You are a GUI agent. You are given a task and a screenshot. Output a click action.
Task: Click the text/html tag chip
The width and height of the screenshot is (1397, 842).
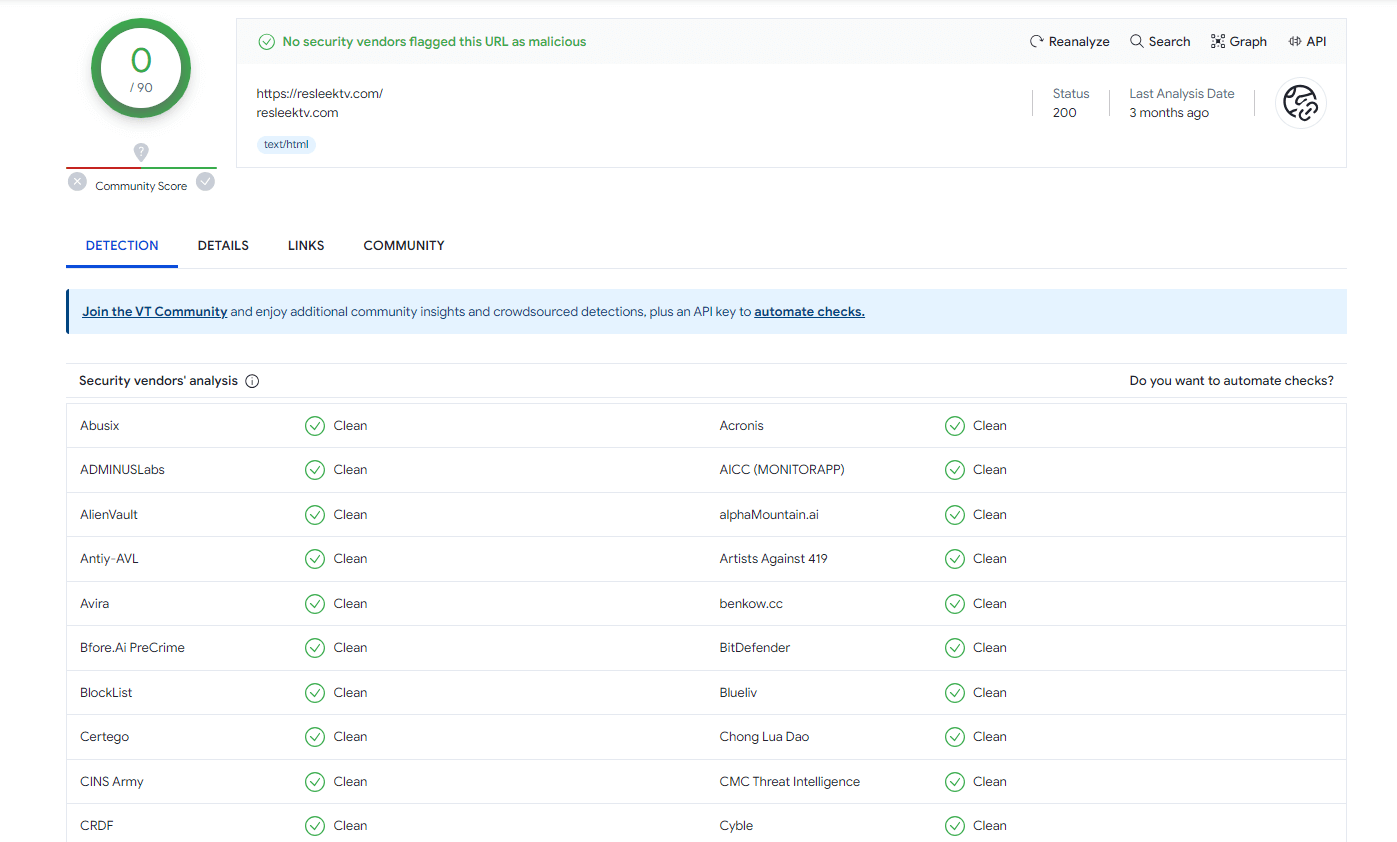pyautogui.click(x=286, y=145)
